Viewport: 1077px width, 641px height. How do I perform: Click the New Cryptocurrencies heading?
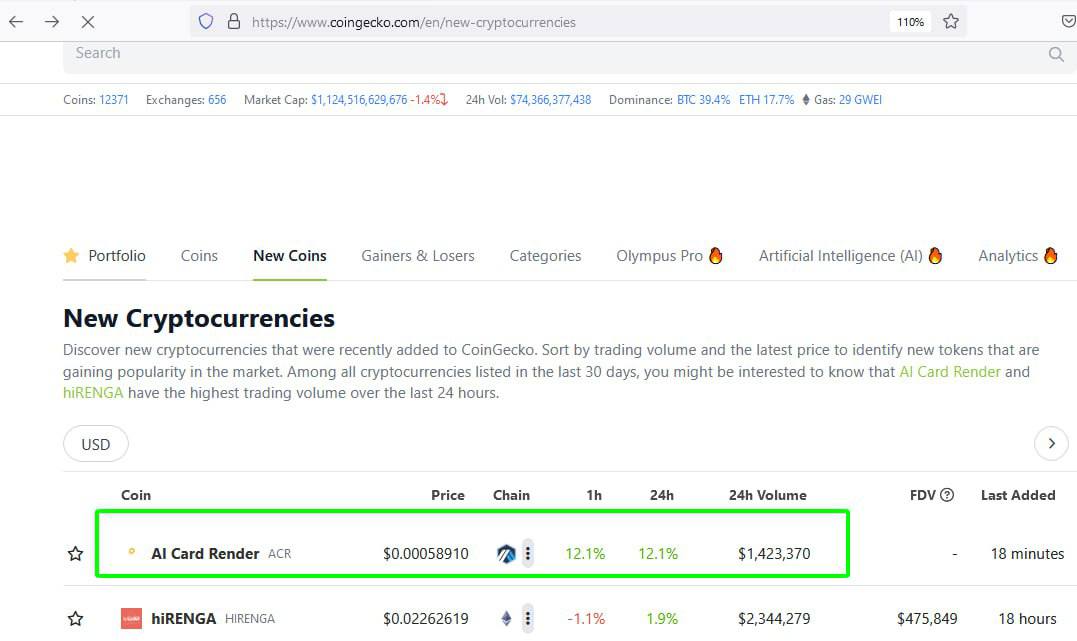click(199, 319)
